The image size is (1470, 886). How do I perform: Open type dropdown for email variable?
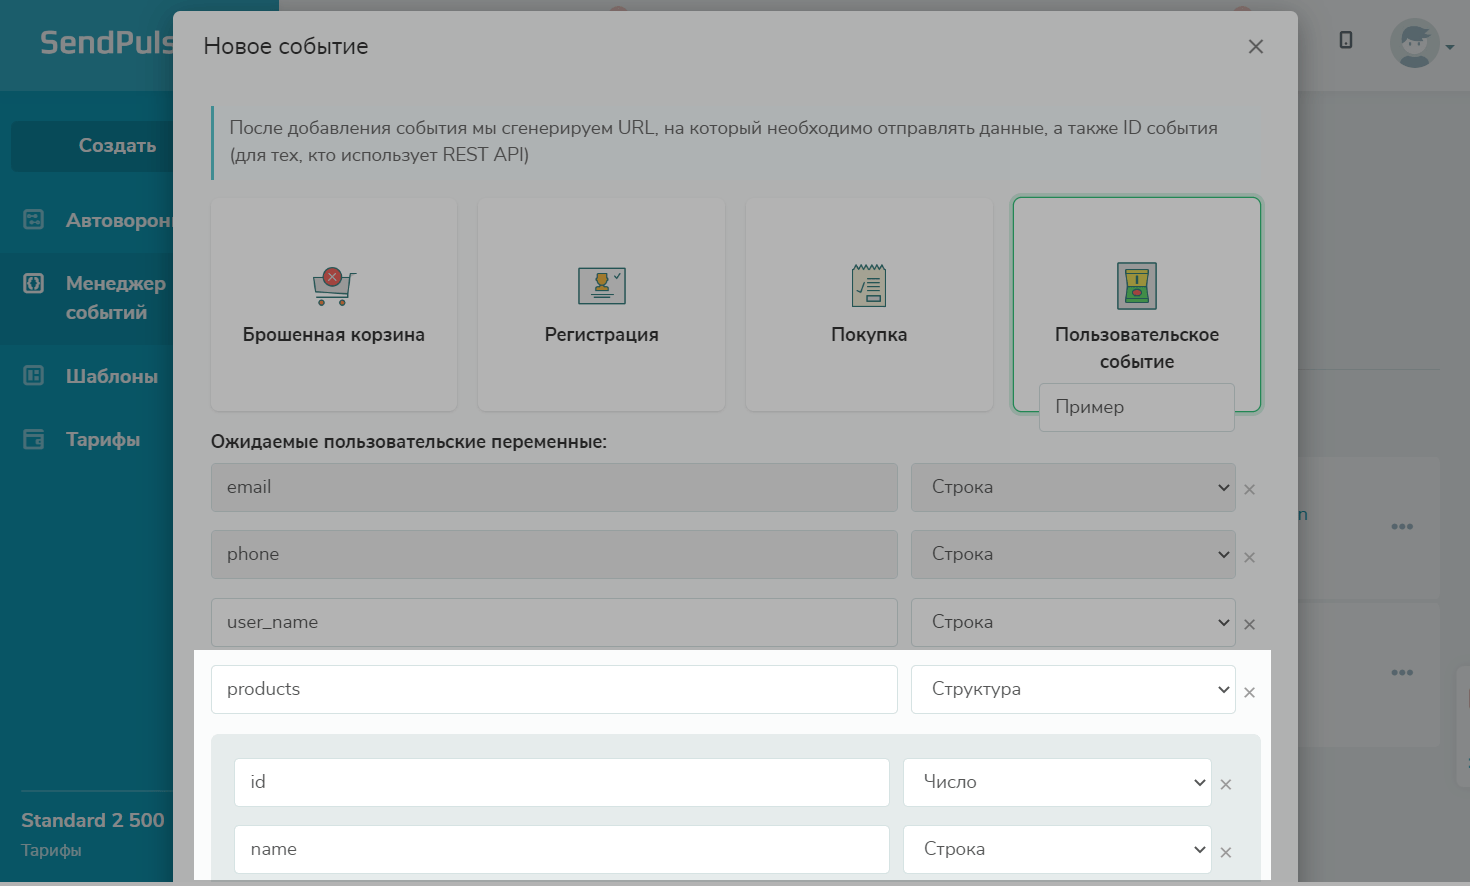point(1072,487)
